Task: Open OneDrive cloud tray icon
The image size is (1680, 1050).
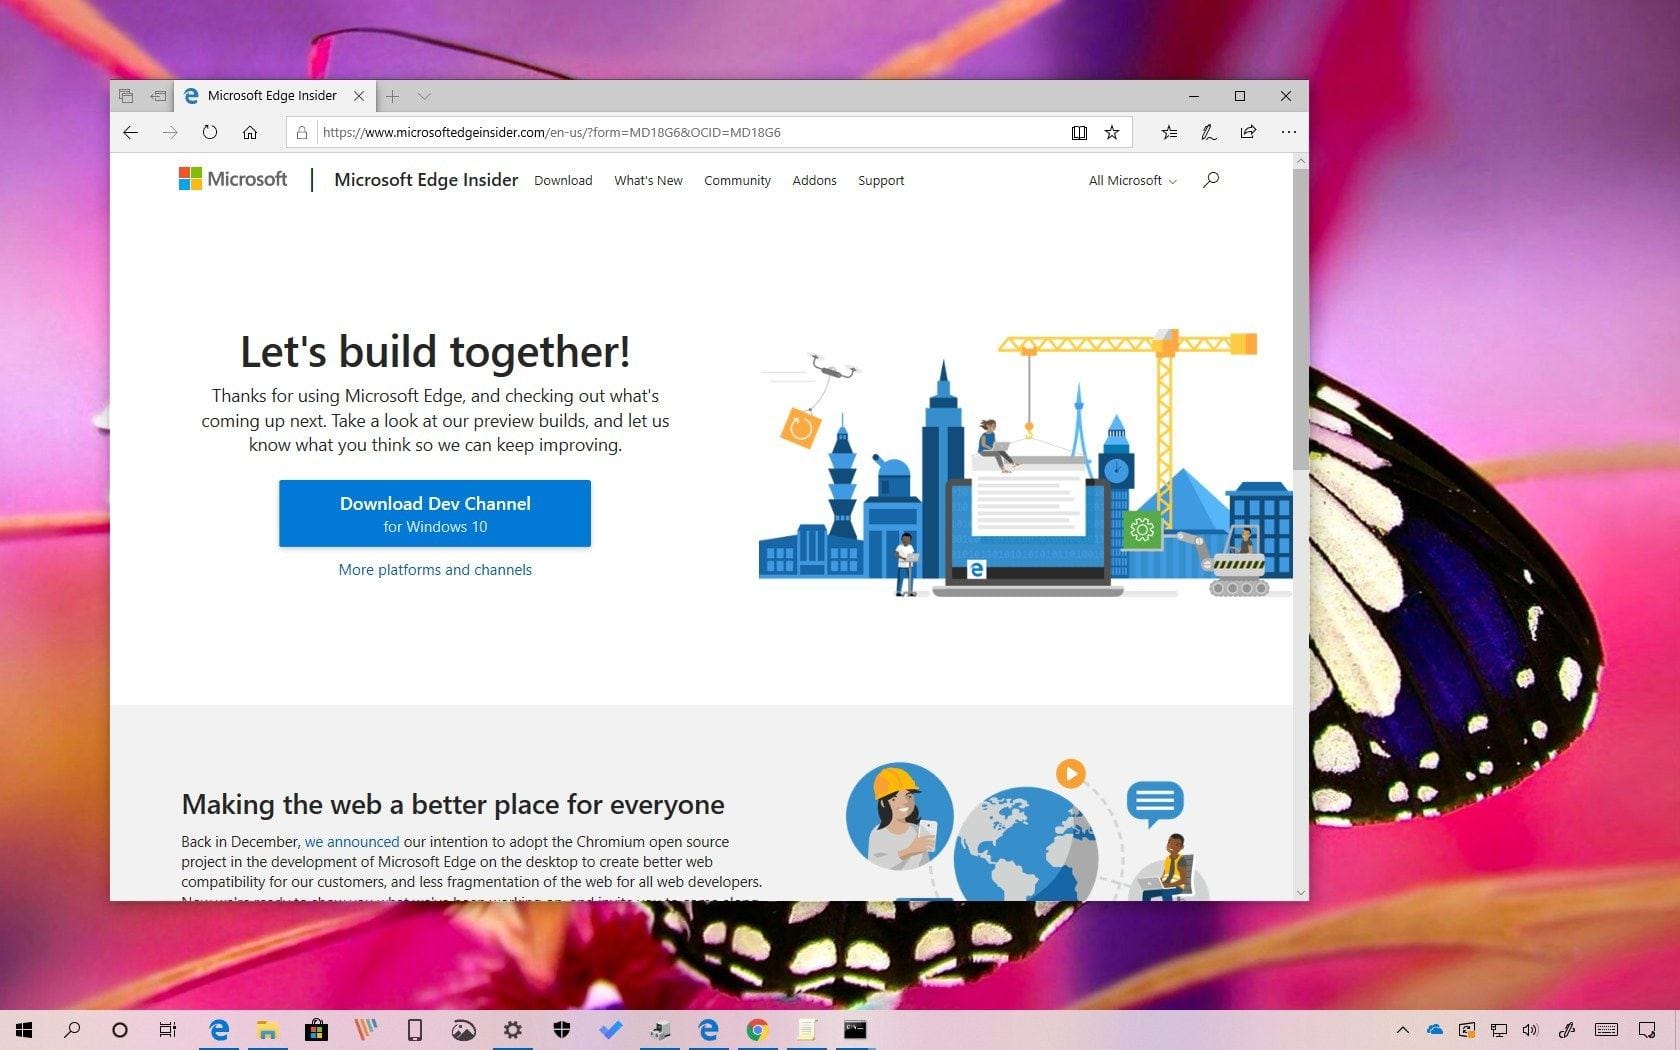Action: 1435,1030
